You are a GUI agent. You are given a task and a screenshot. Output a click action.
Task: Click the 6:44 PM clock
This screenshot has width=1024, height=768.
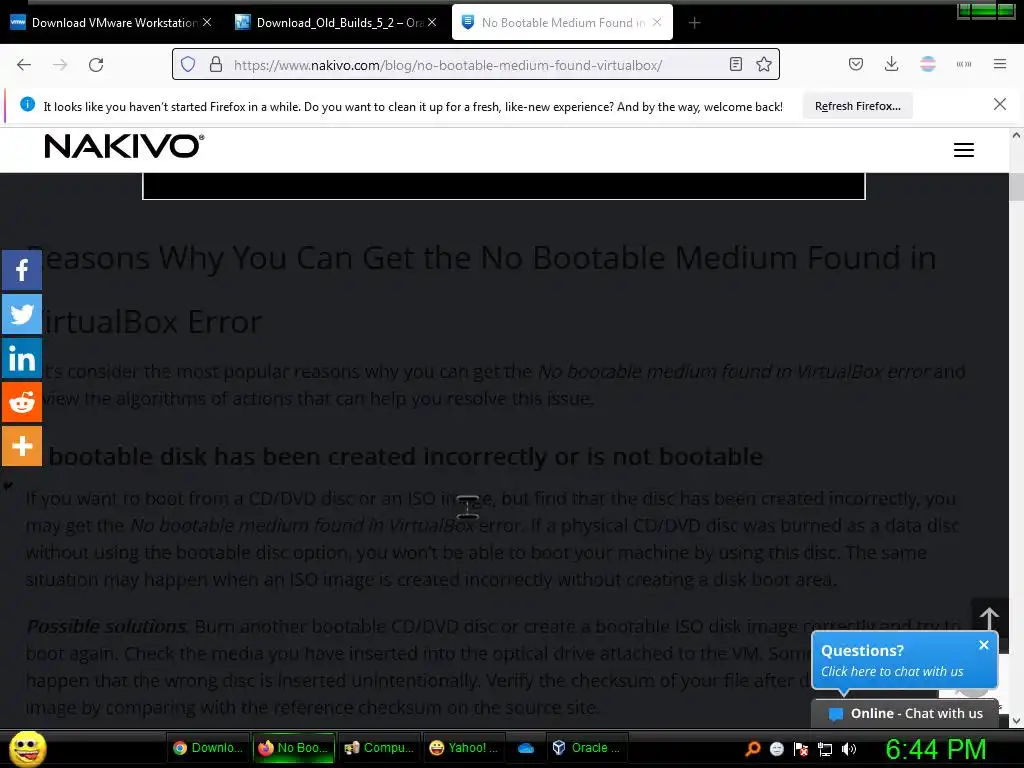(936, 749)
